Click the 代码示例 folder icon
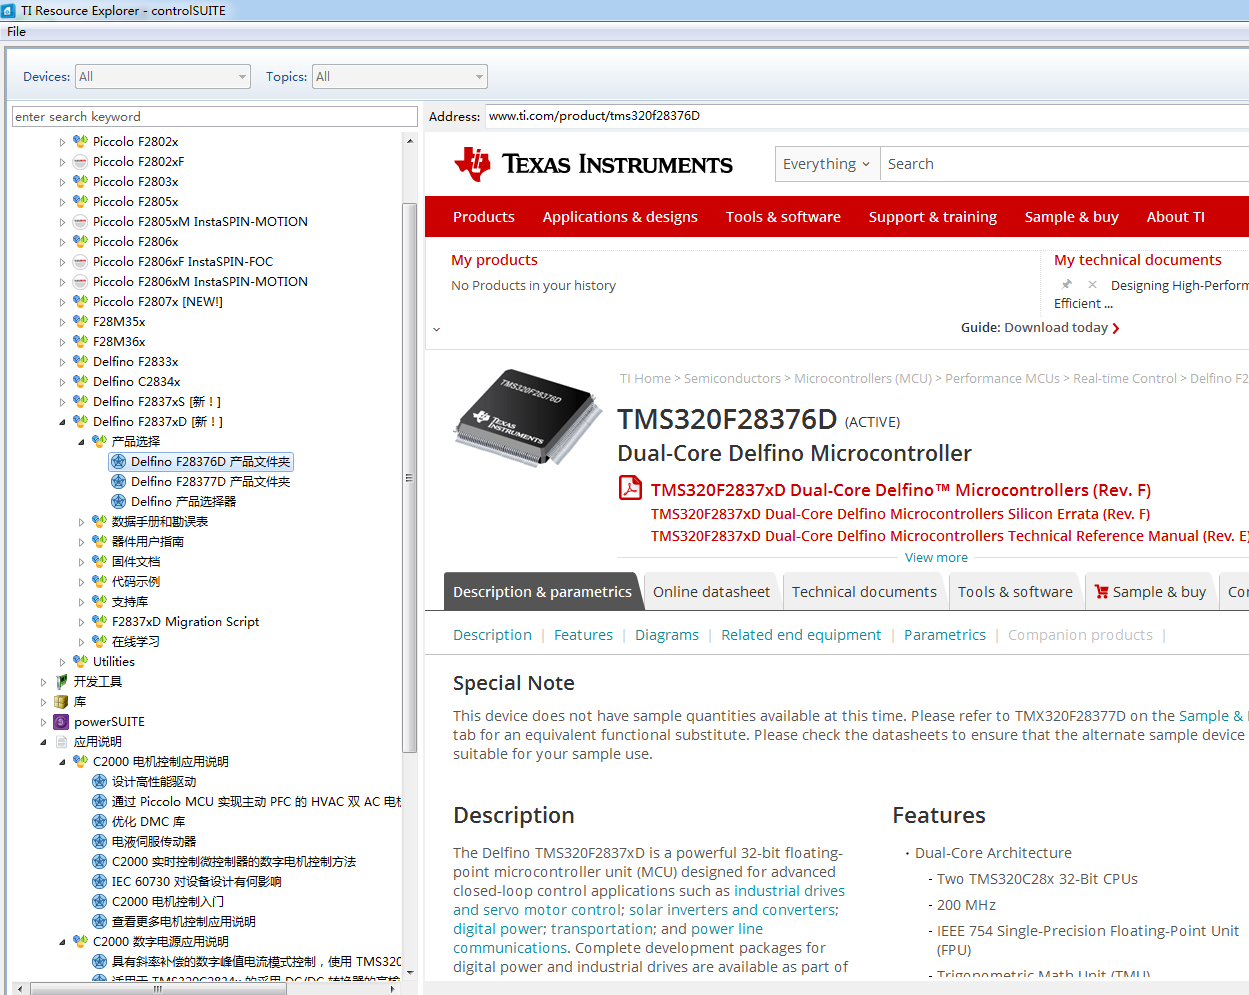This screenshot has height=995, width=1249. coord(99,582)
